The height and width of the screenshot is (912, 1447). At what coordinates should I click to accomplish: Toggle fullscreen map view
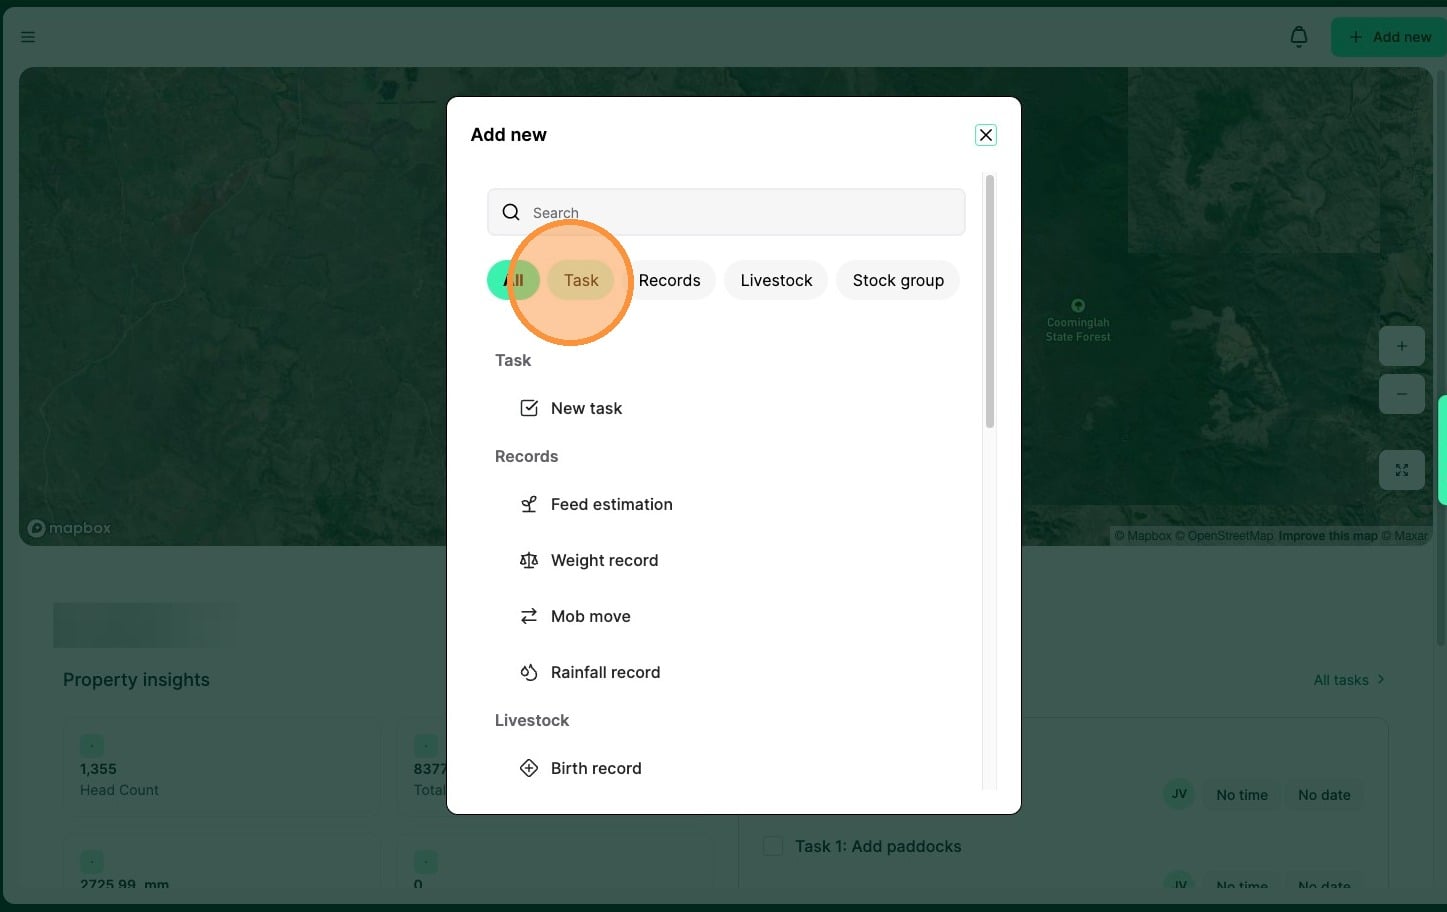click(1402, 470)
